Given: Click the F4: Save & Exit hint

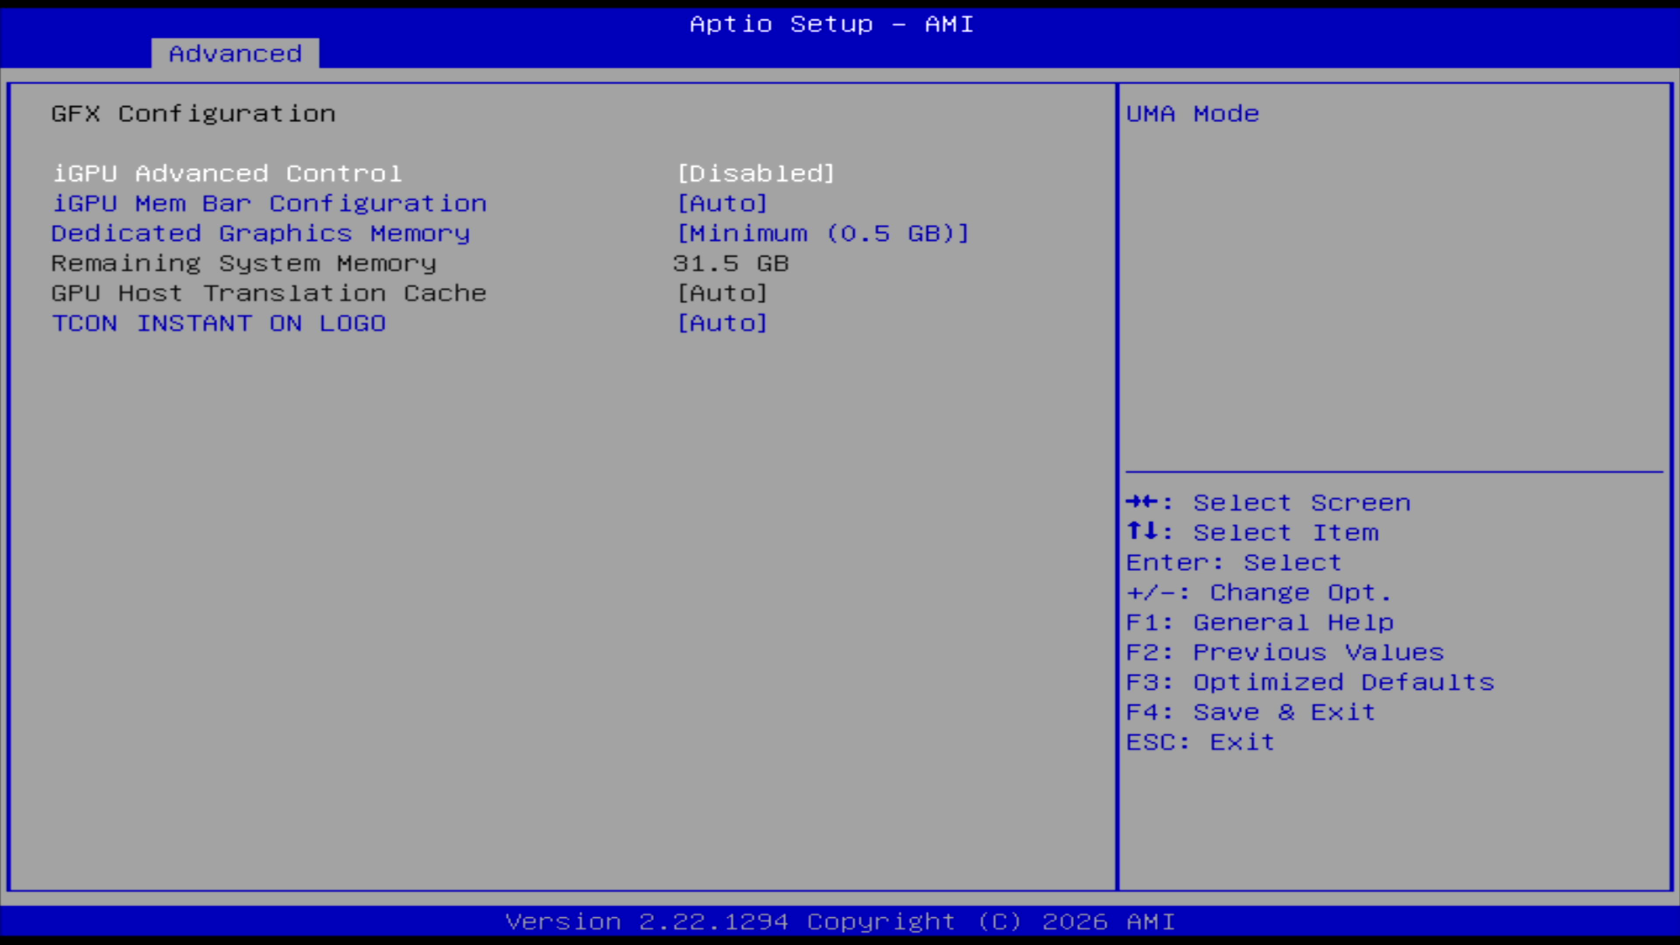Looking at the screenshot, I should [1251, 713].
